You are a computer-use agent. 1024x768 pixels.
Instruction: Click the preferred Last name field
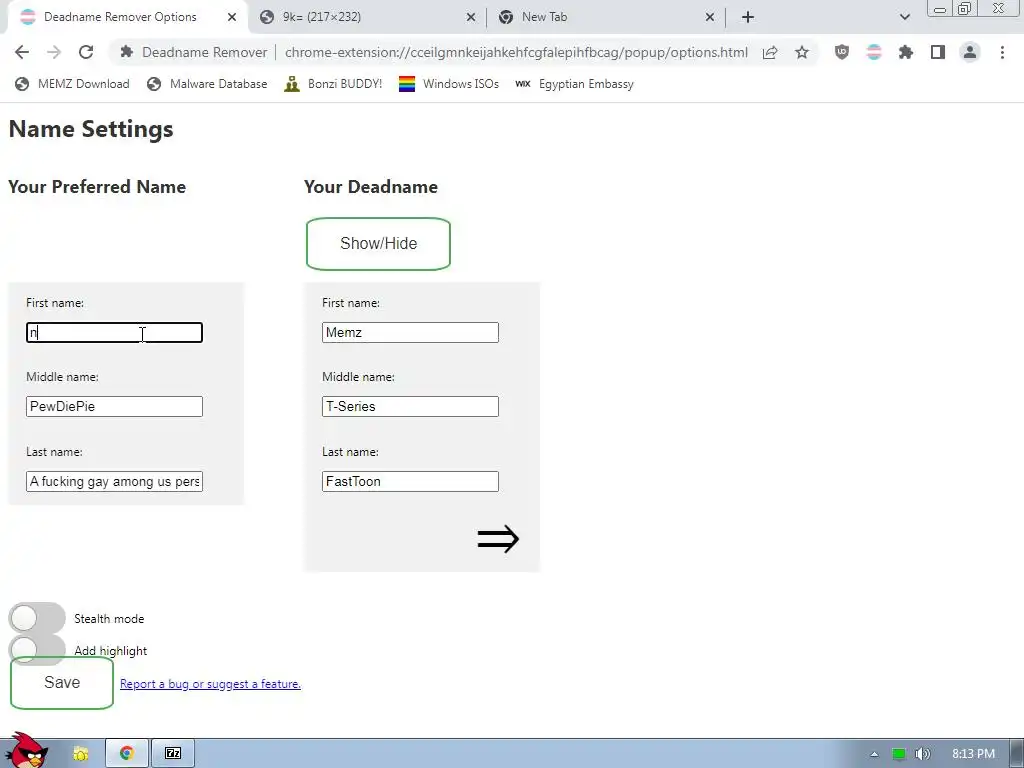(114, 481)
